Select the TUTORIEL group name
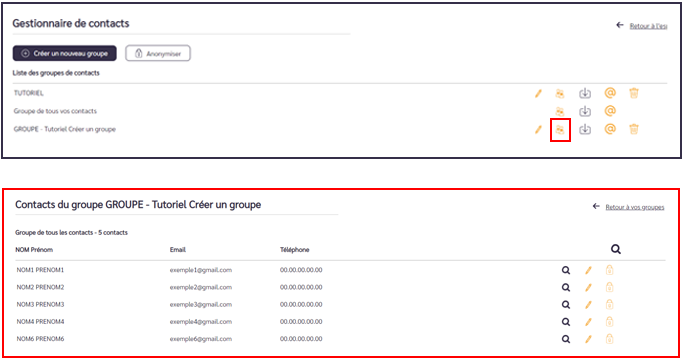The width and height of the screenshot is (683, 362). tap(28, 93)
